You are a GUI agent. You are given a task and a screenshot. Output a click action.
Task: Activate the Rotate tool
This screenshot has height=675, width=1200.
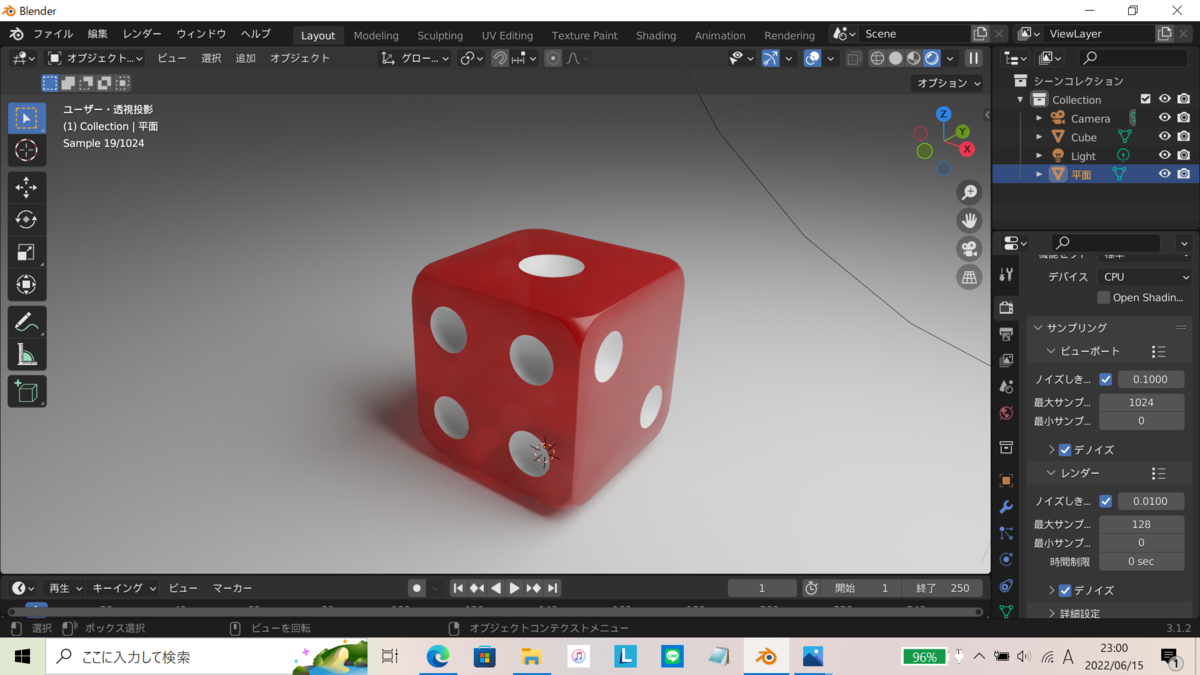click(27, 220)
